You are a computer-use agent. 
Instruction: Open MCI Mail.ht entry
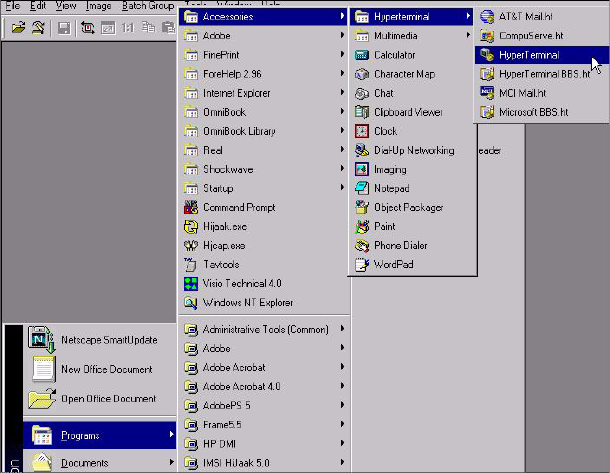[541, 93]
